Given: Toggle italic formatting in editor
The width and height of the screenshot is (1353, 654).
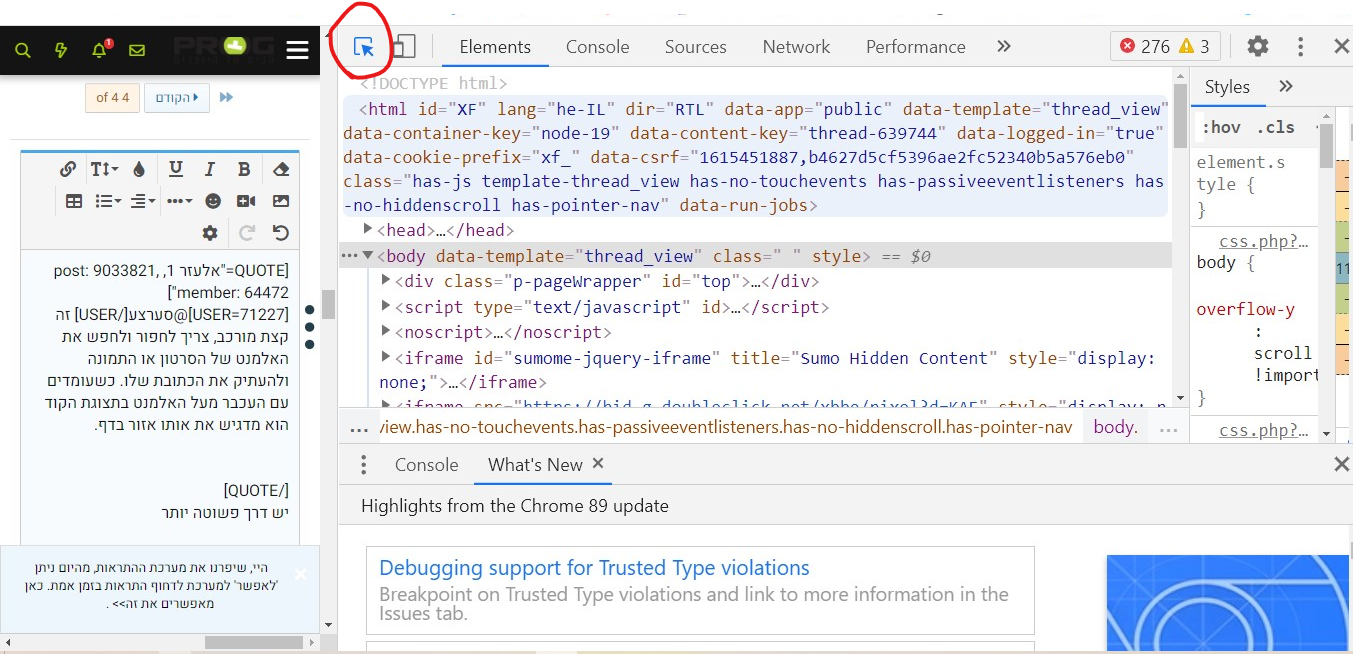Looking at the screenshot, I should pyautogui.click(x=210, y=169).
